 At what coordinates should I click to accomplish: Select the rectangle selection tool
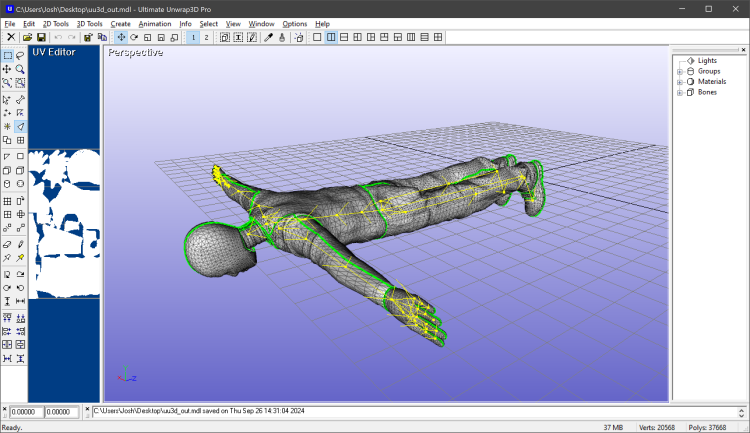click(x=7, y=56)
